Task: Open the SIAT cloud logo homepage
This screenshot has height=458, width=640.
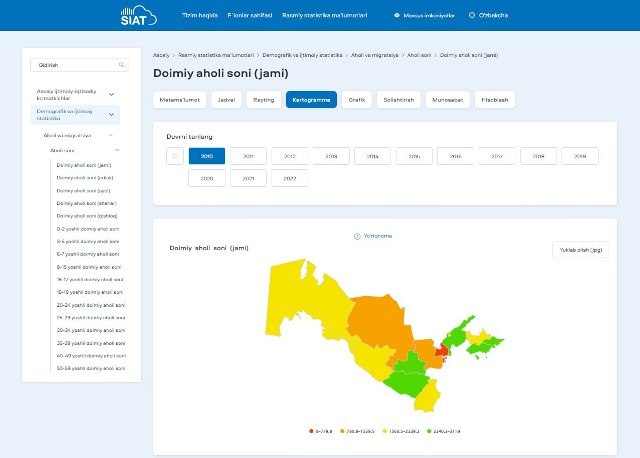Action: point(138,16)
